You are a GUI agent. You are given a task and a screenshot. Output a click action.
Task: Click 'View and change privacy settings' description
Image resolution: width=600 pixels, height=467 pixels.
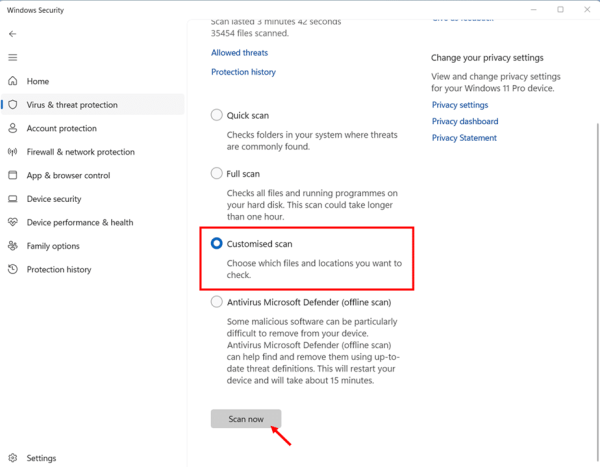coord(496,82)
